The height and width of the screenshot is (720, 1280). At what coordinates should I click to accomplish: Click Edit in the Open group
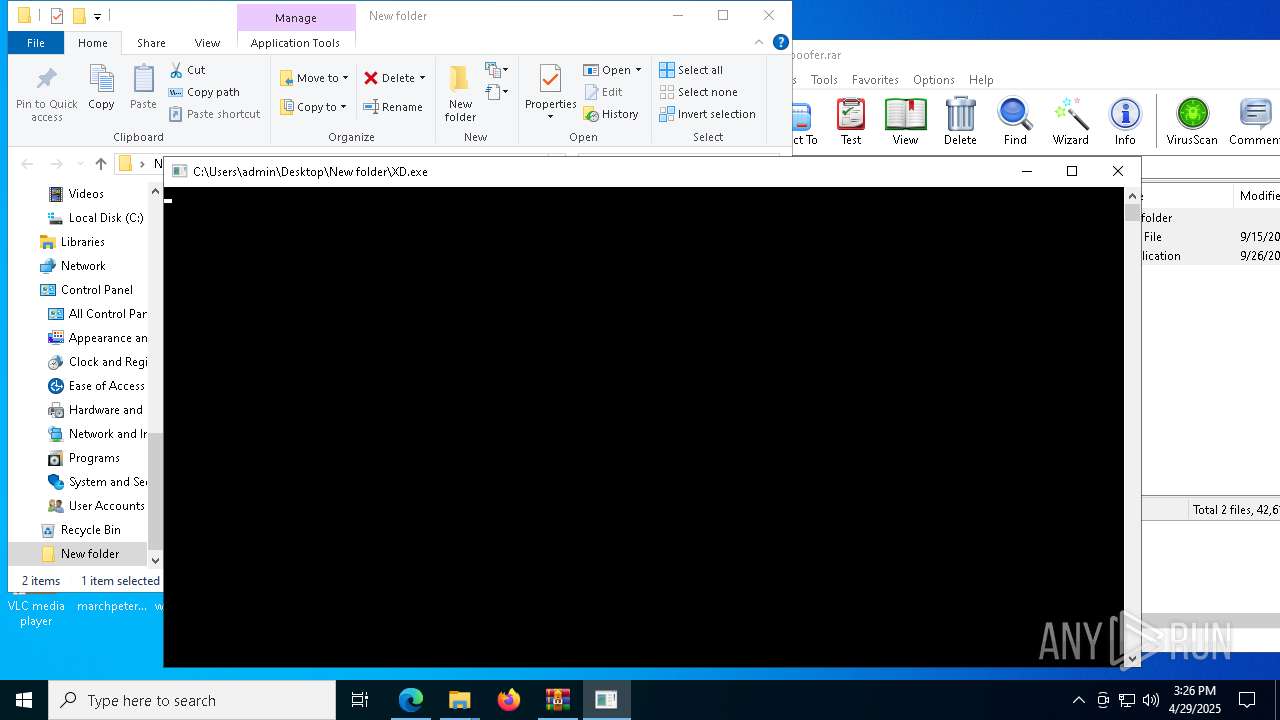603,92
